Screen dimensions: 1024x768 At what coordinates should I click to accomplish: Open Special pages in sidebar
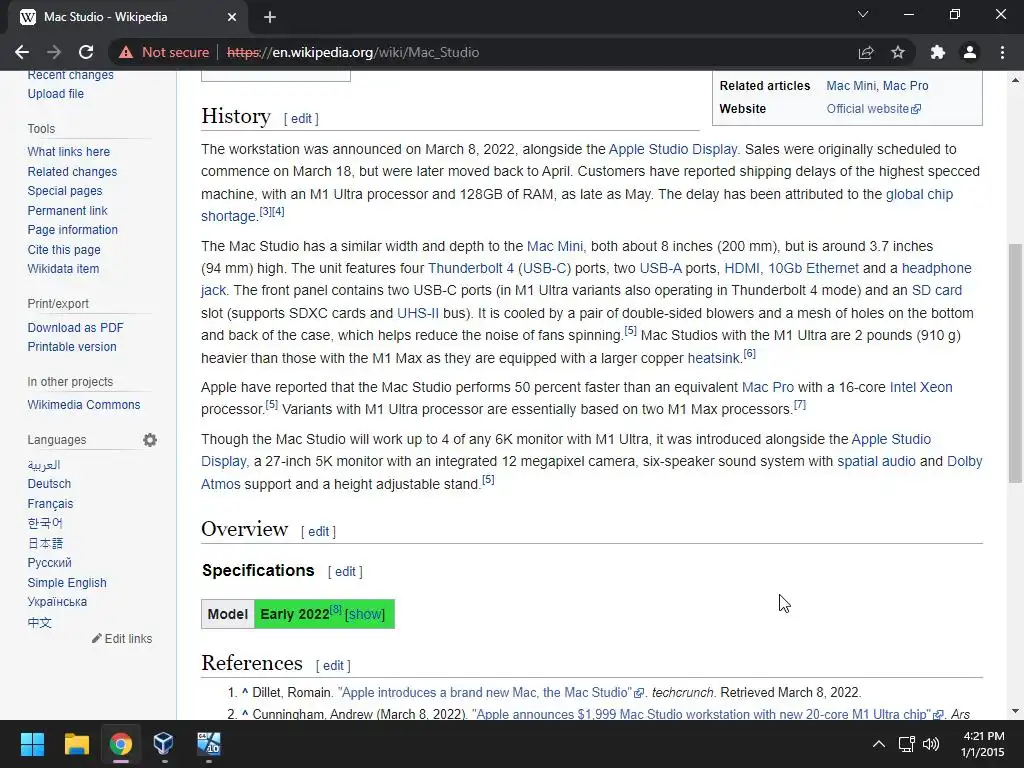[x=65, y=191]
